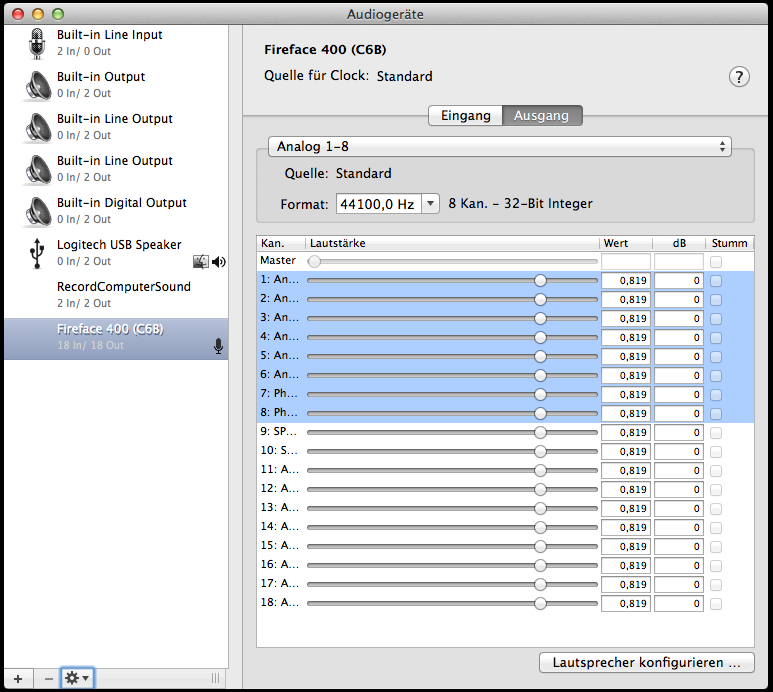Select Fireface 400 (C6B) device in list
The height and width of the screenshot is (692, 773).
(x=116, y=339)
